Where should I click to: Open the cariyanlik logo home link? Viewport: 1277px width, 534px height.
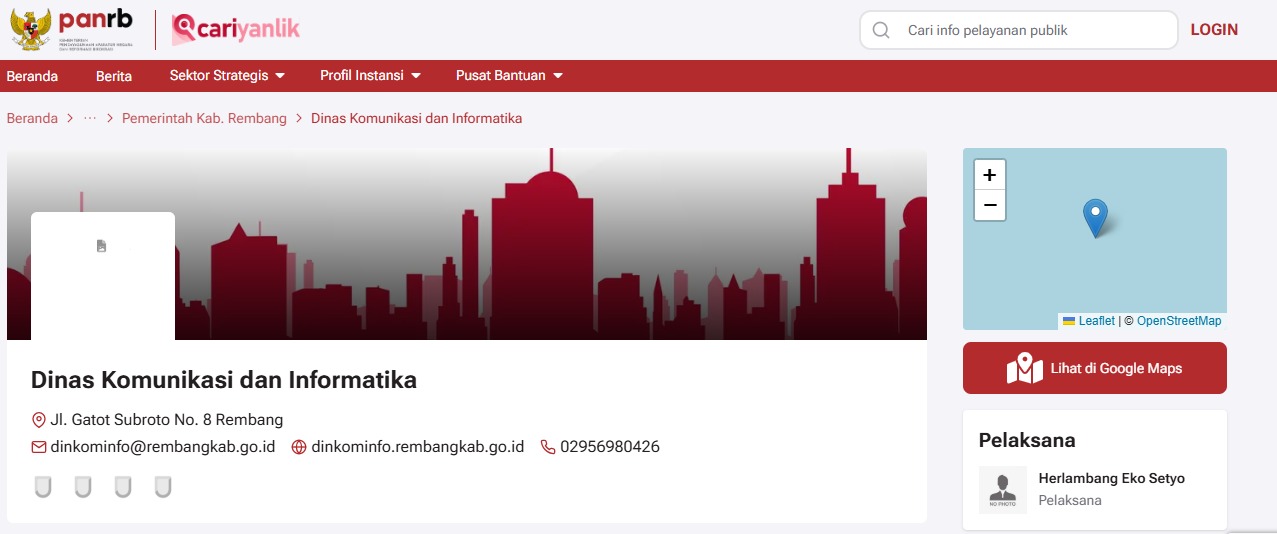point(236,30)
